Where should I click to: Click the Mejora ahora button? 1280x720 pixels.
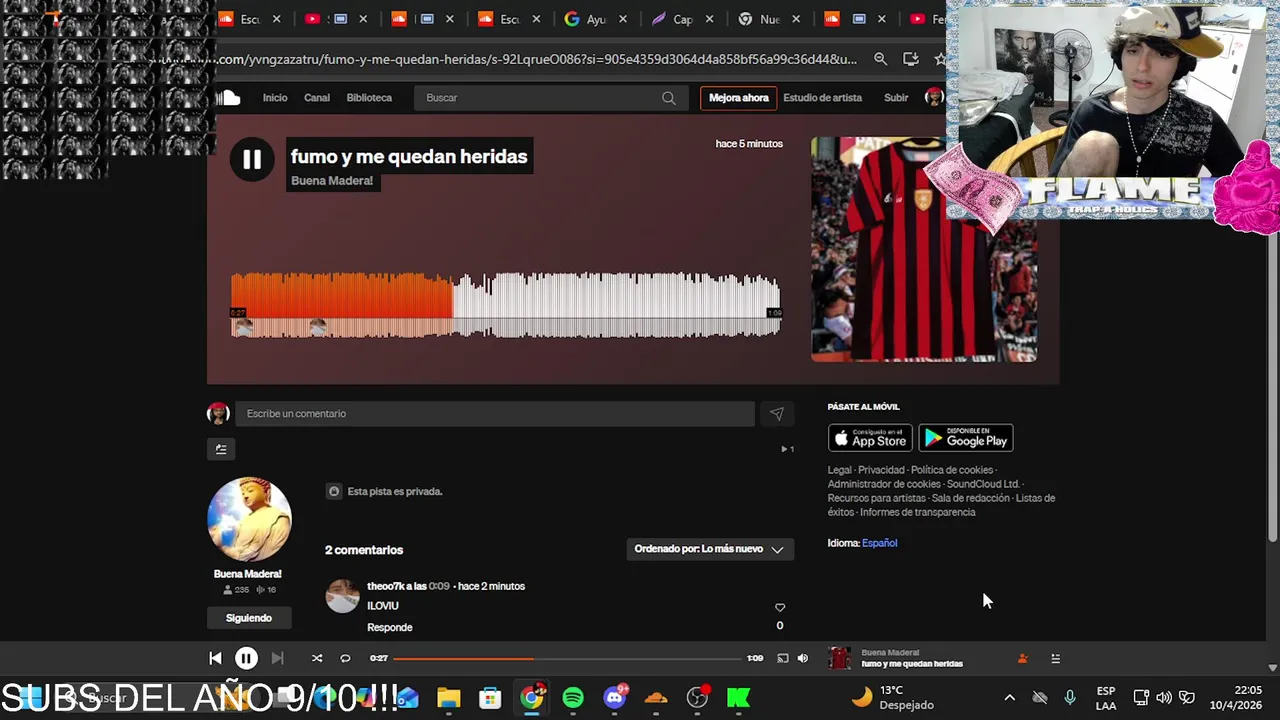tap(739, 98)
